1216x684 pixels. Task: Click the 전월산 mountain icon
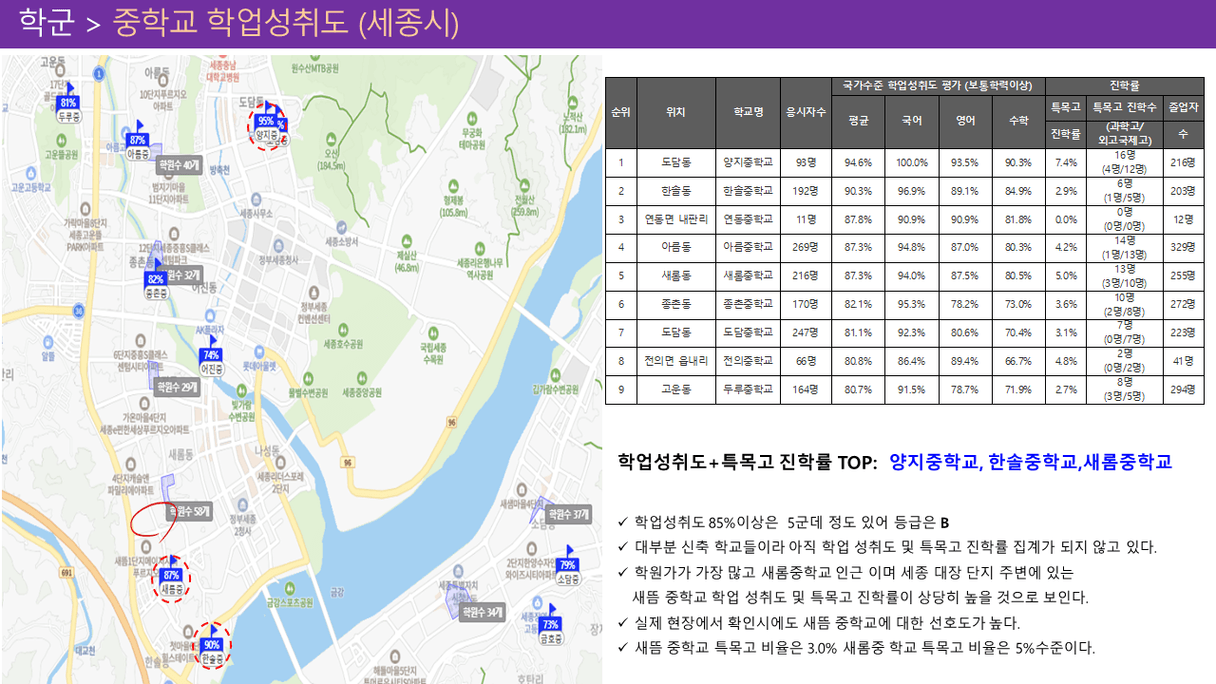click(524, 185)
